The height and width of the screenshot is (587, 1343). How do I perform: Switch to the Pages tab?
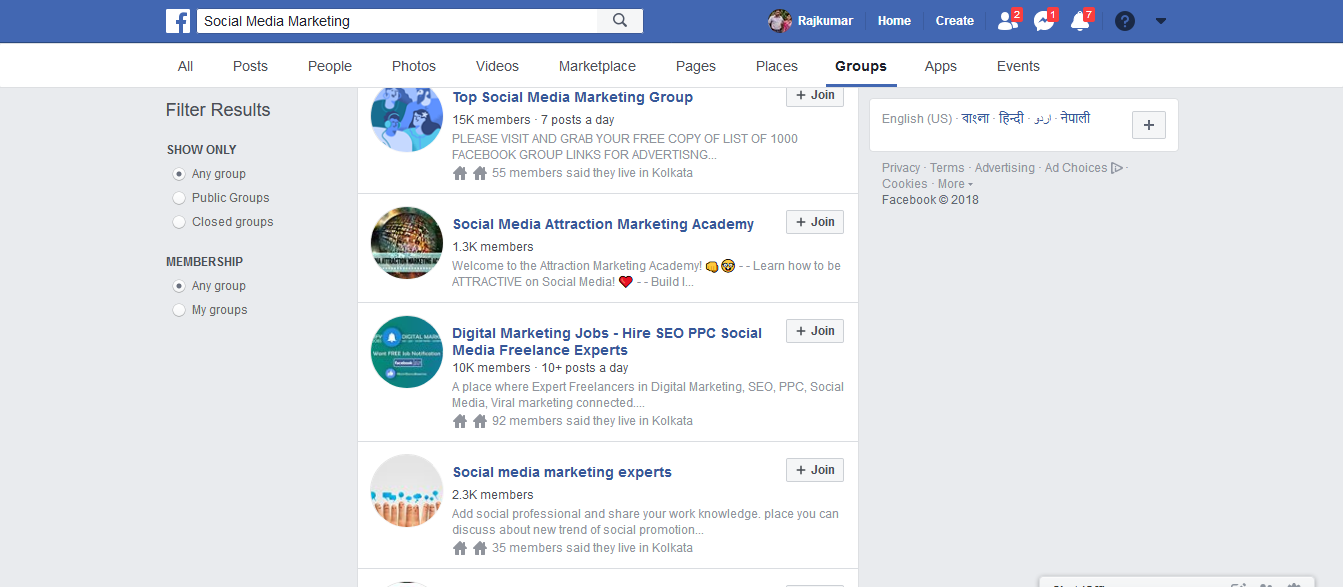(696, 66)
